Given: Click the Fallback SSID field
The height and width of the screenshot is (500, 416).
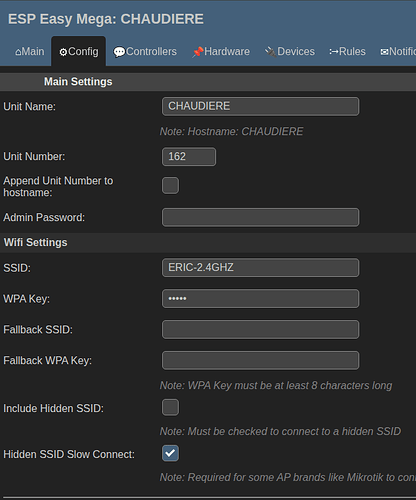Looking at the screenshot, I should tap(260, 329).
